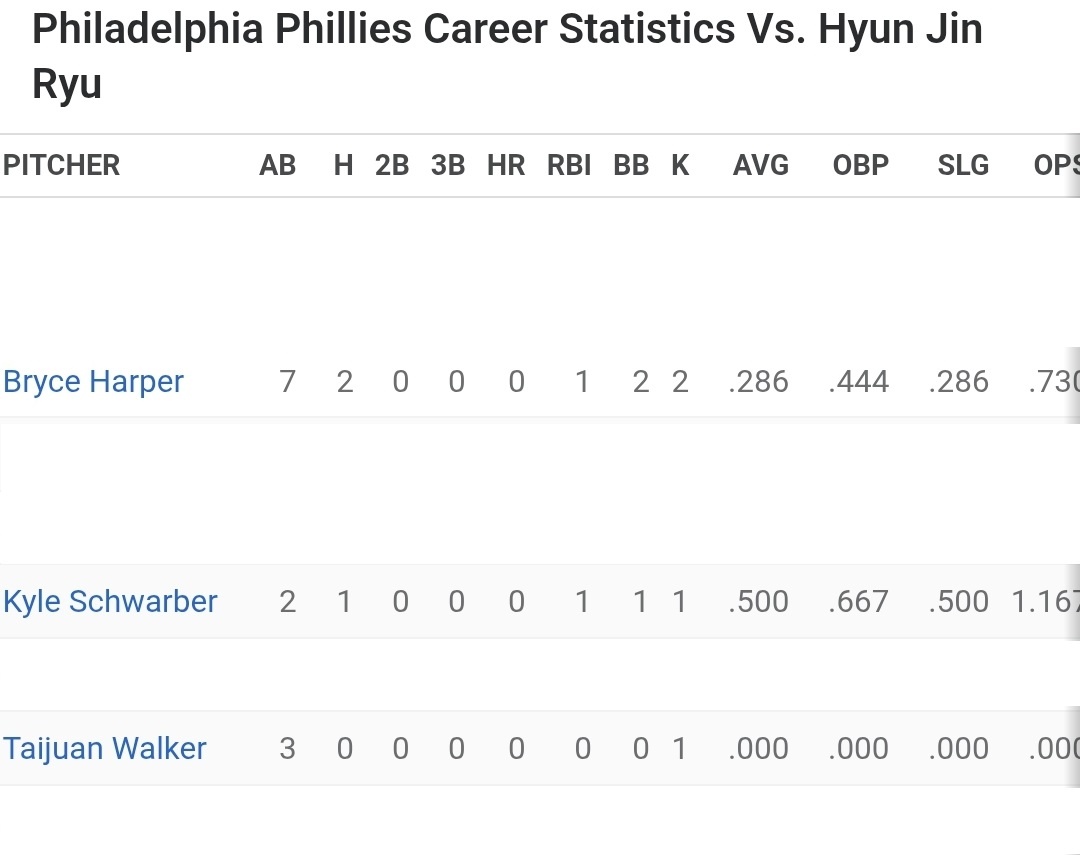This screenshot has width=1080, height=855.
Task: Open Bryce Harper's player page
Action: coord(94,382)
